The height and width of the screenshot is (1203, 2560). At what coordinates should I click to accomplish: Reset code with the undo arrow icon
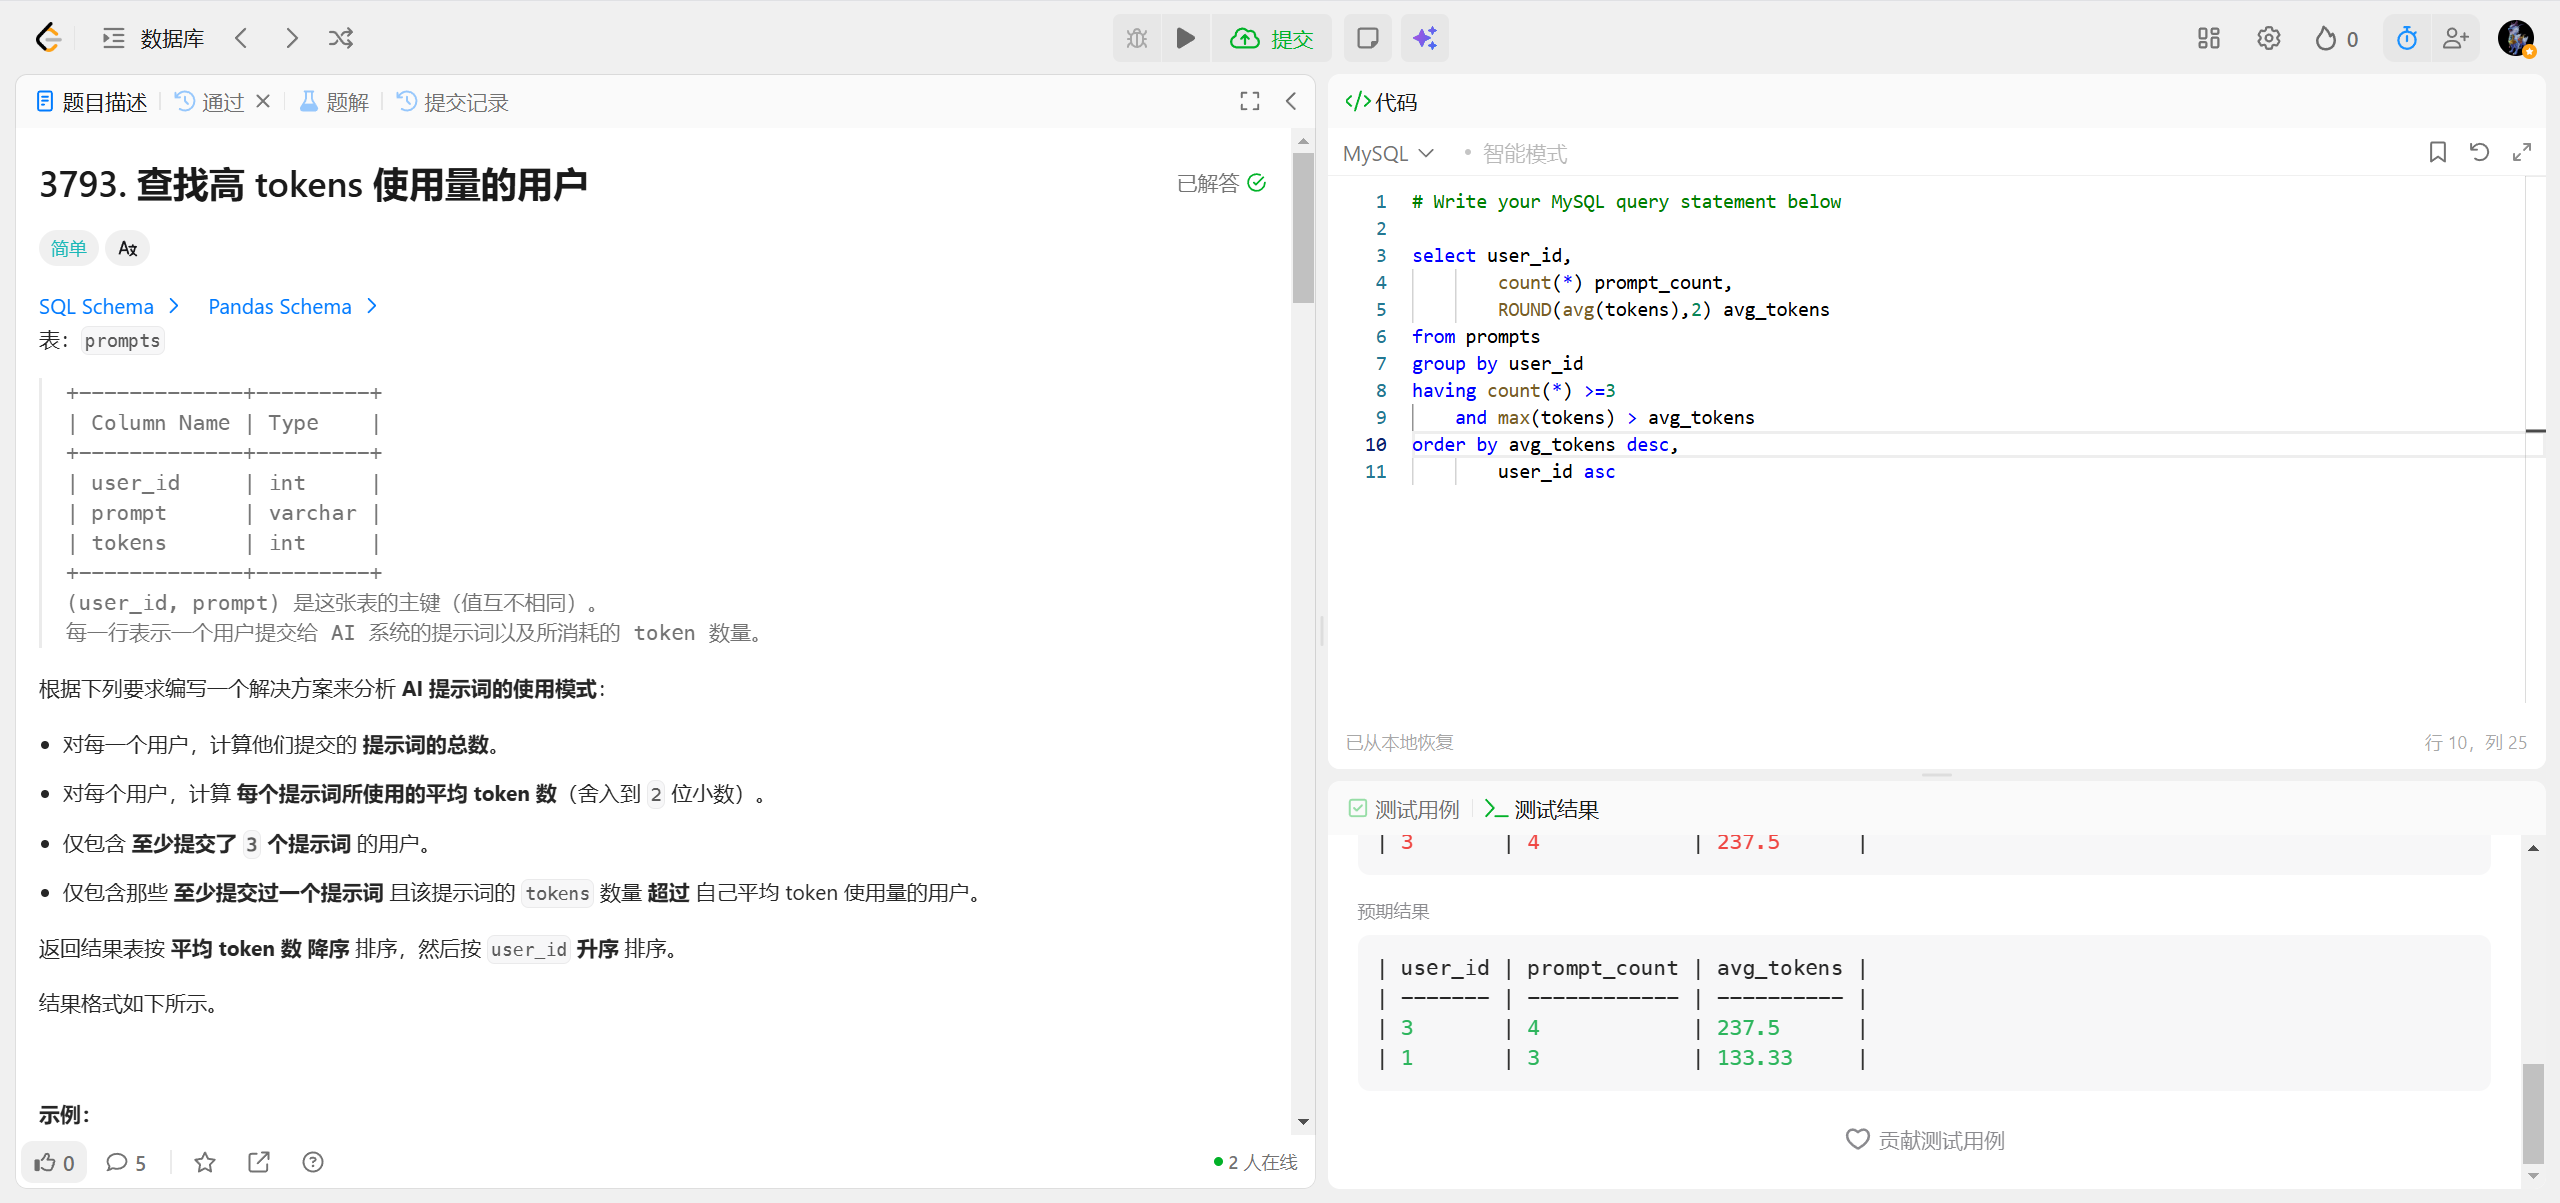tap(2479, 152)
